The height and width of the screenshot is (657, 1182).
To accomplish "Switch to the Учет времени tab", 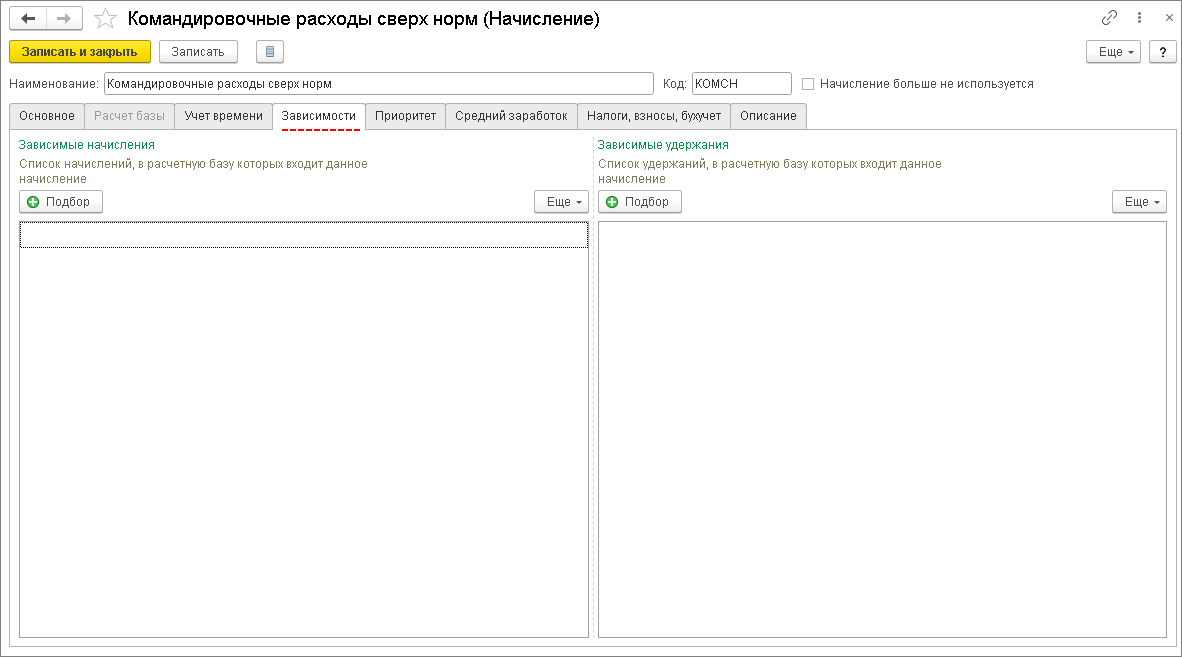I will (224, 116).
